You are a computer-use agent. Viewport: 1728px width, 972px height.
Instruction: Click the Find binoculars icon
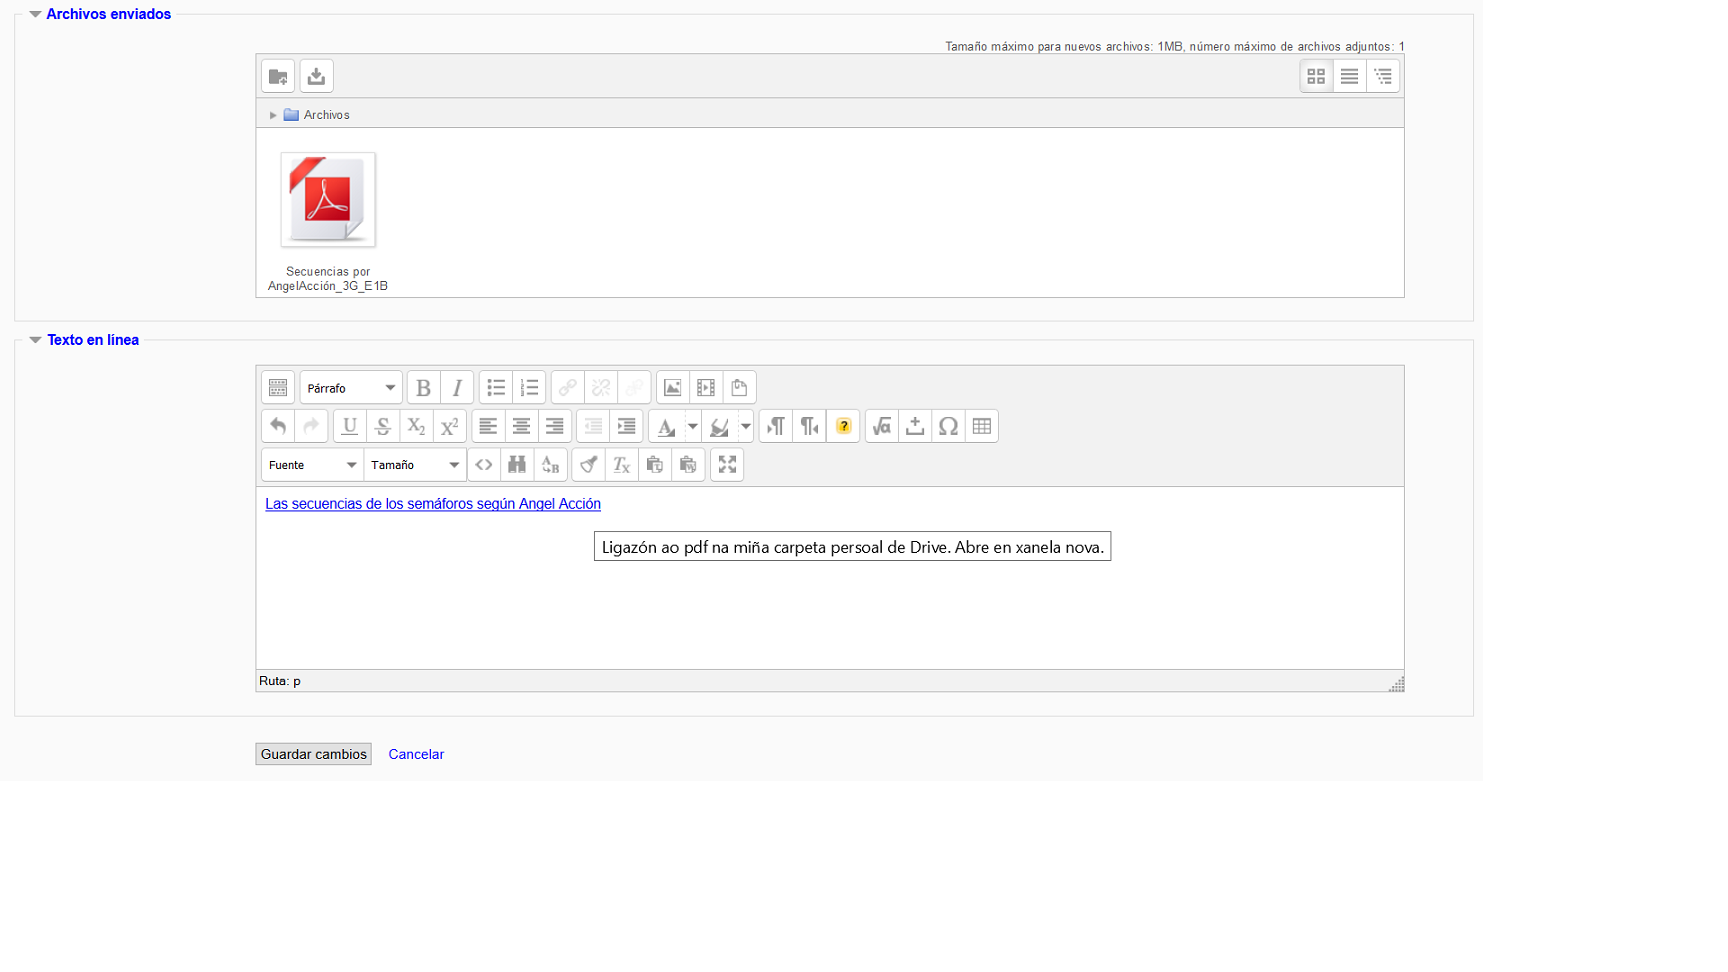point(517,465)
